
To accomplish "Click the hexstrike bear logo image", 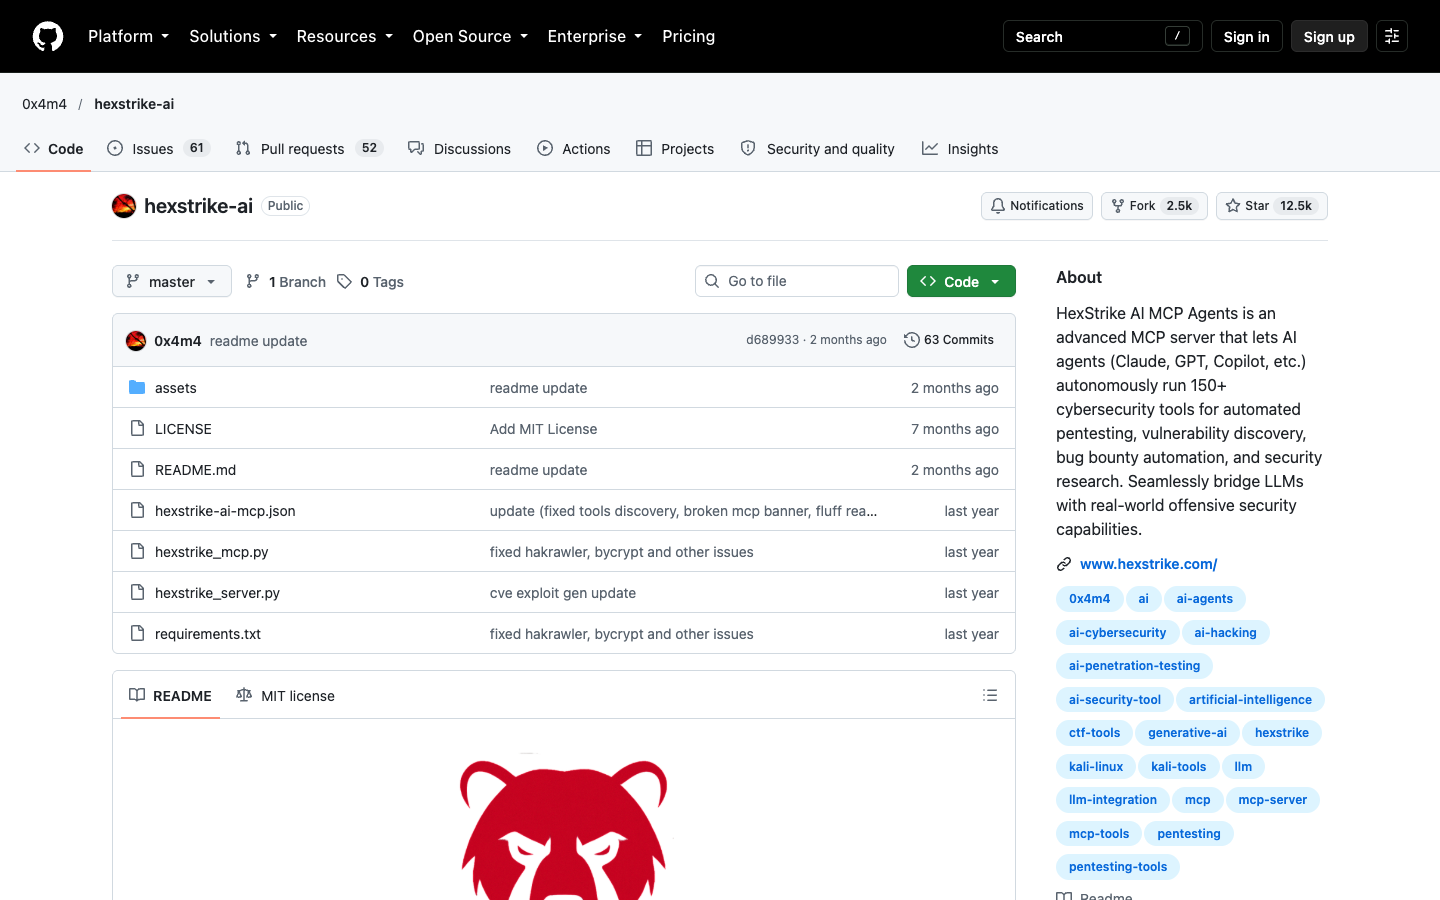I will (x=563, y=828).
